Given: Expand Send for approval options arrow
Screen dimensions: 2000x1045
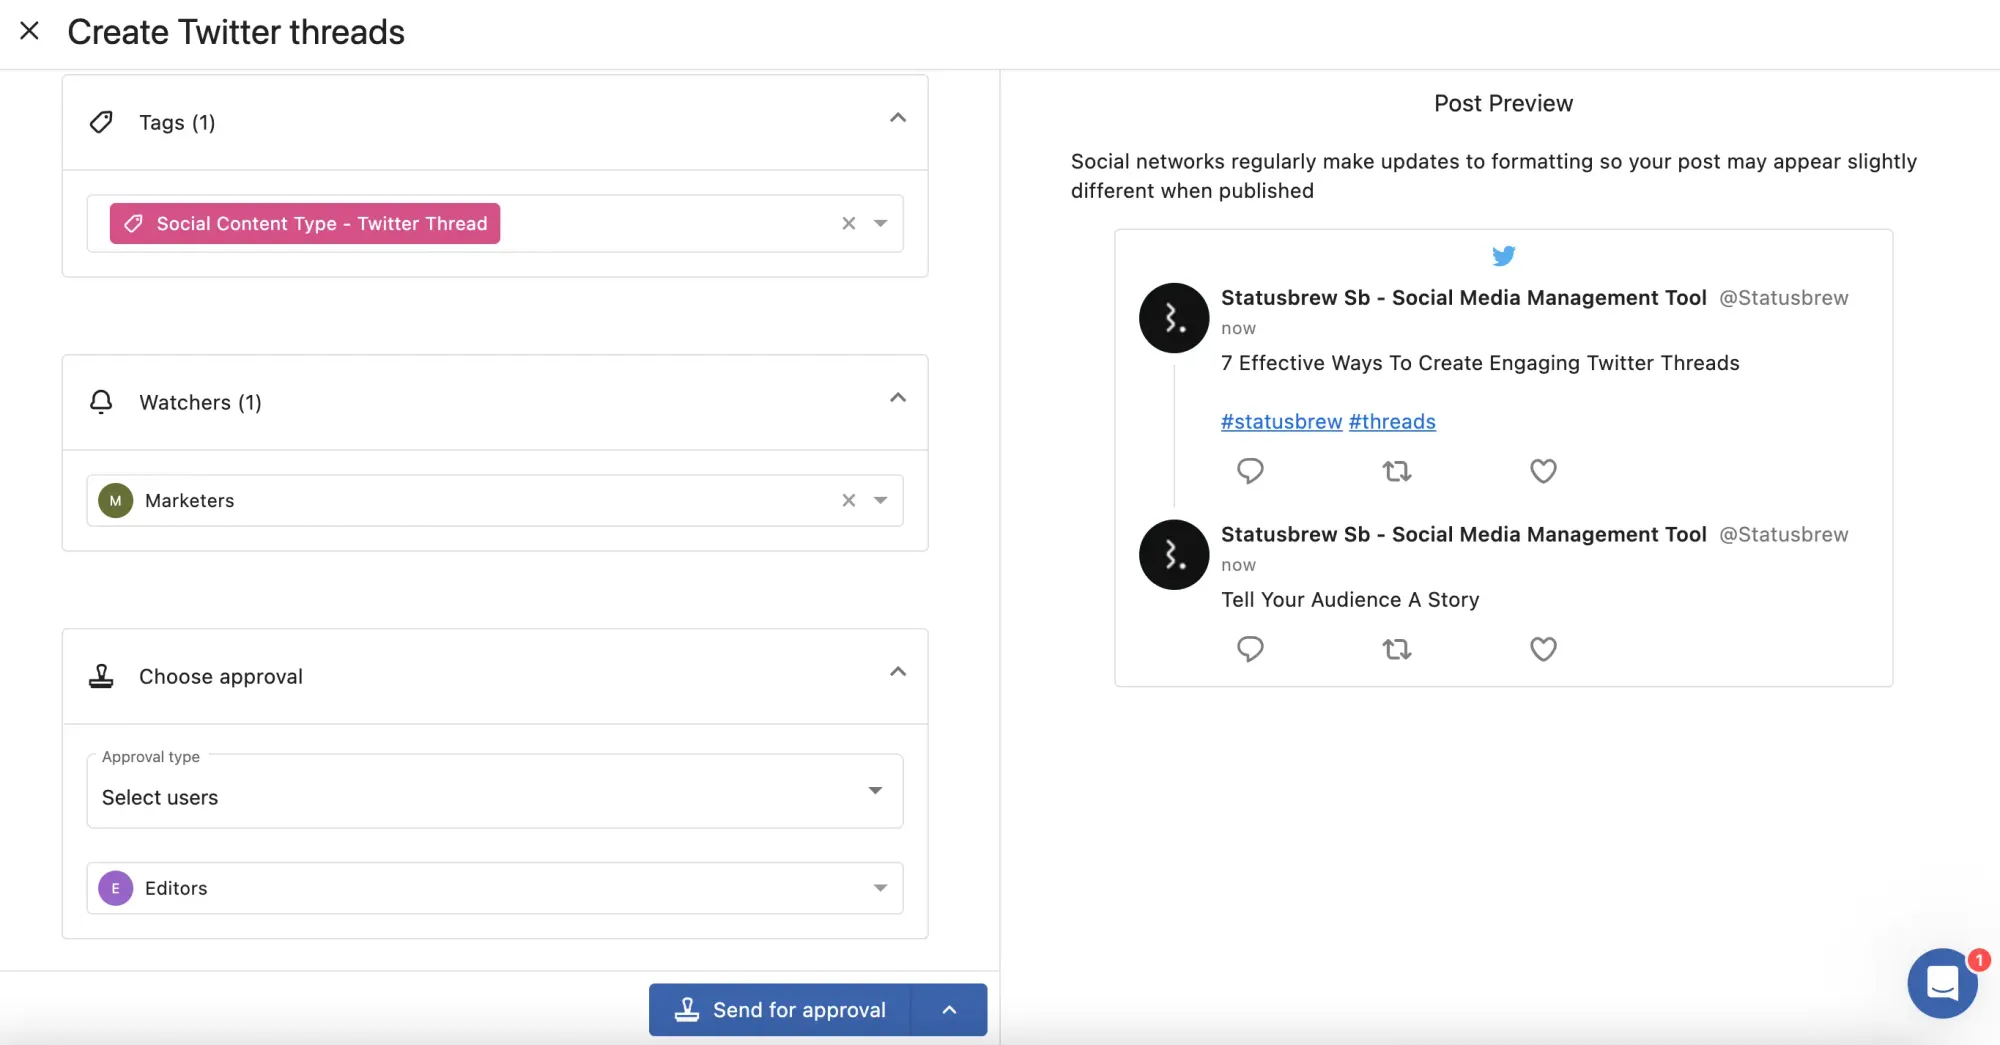Looking at the screenshot, I should coord(949,1010).
